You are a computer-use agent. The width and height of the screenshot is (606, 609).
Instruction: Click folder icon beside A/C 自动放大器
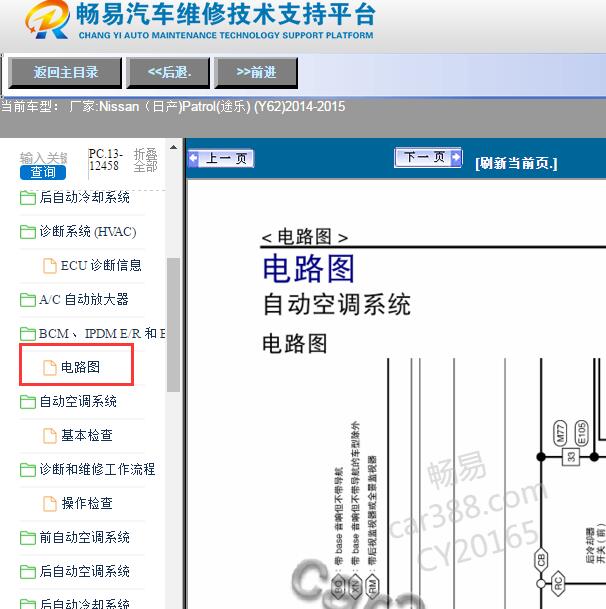(x=28, y=300)
